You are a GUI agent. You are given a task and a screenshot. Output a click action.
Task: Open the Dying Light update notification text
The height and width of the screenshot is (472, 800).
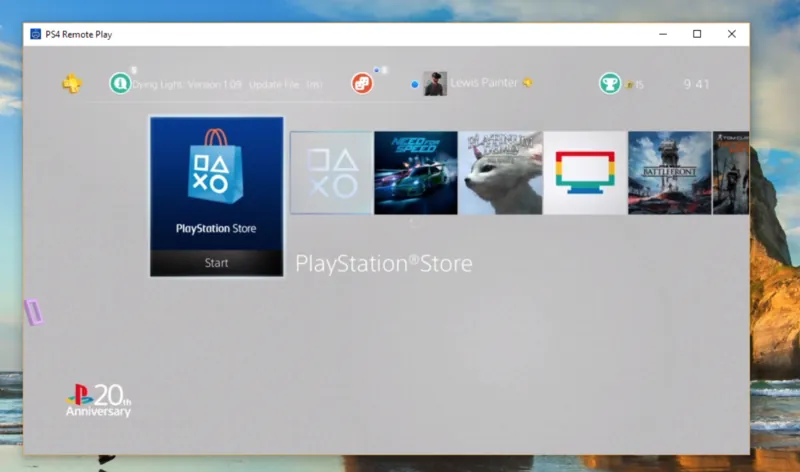227,84
